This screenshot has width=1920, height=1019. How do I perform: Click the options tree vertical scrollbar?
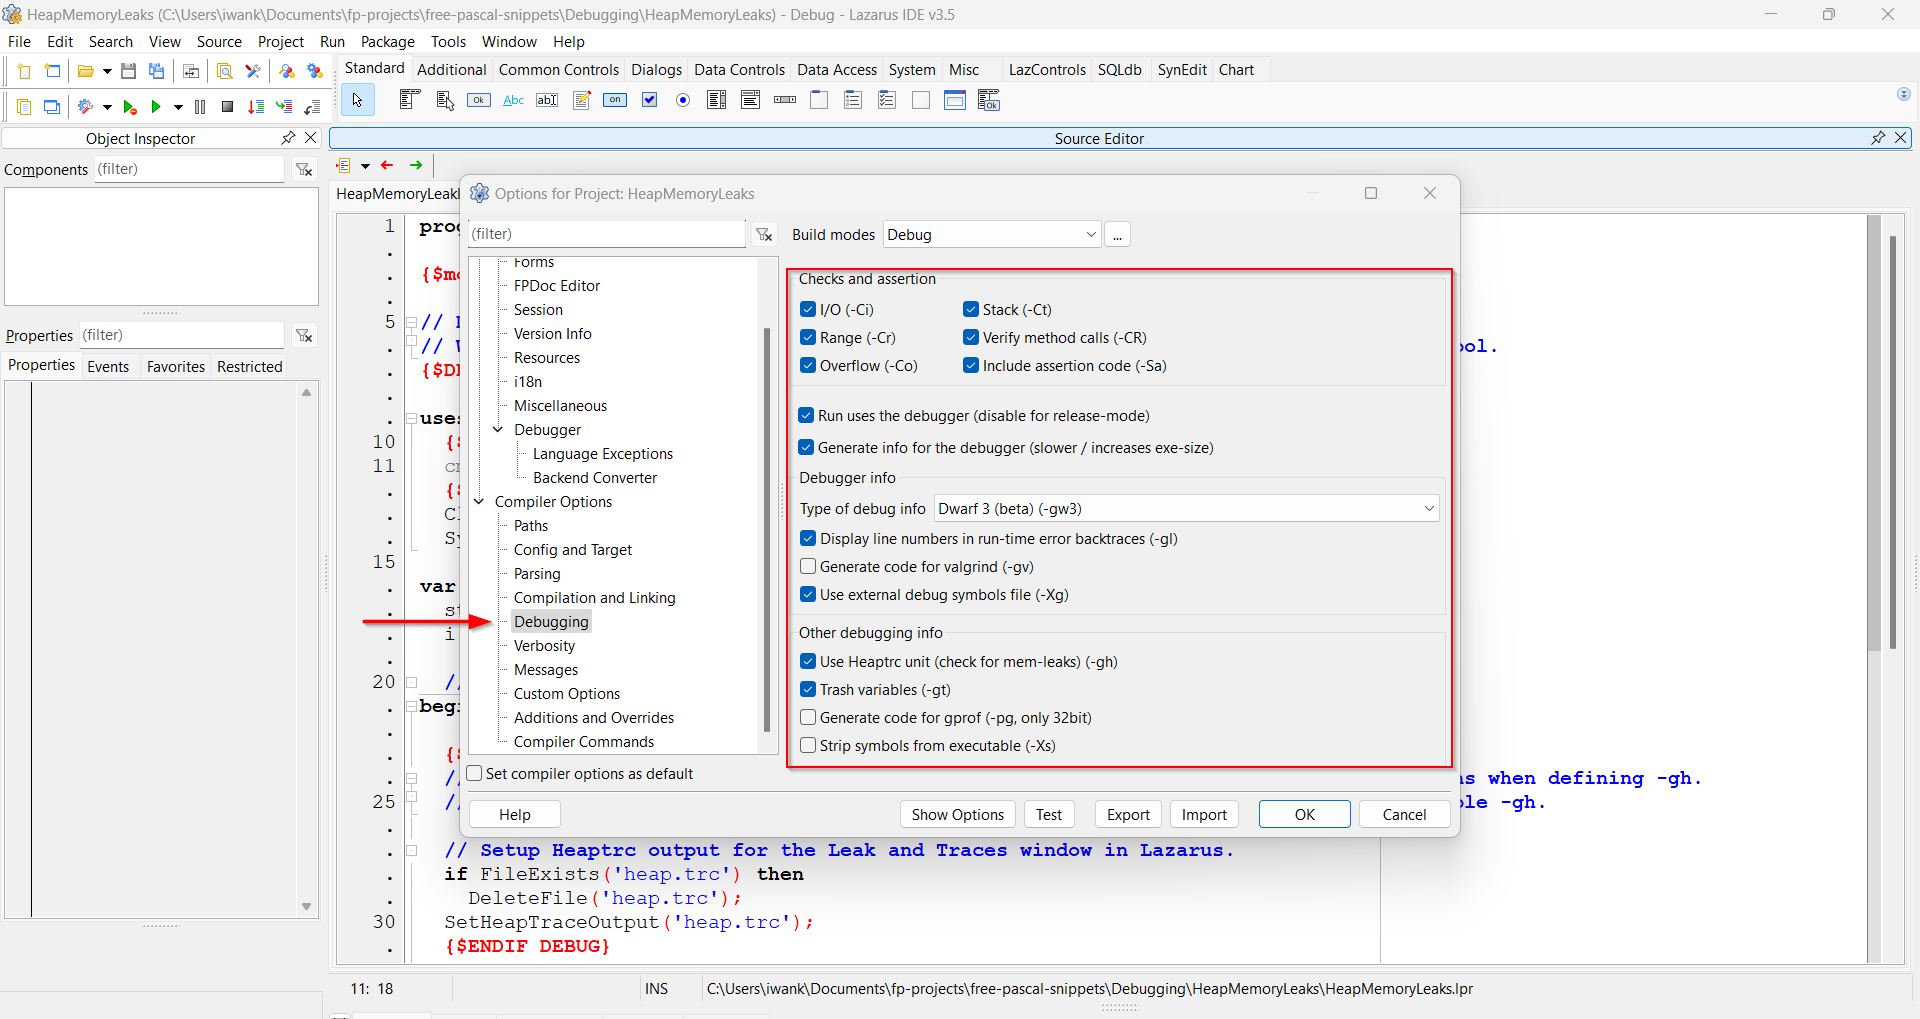[767, 530]
